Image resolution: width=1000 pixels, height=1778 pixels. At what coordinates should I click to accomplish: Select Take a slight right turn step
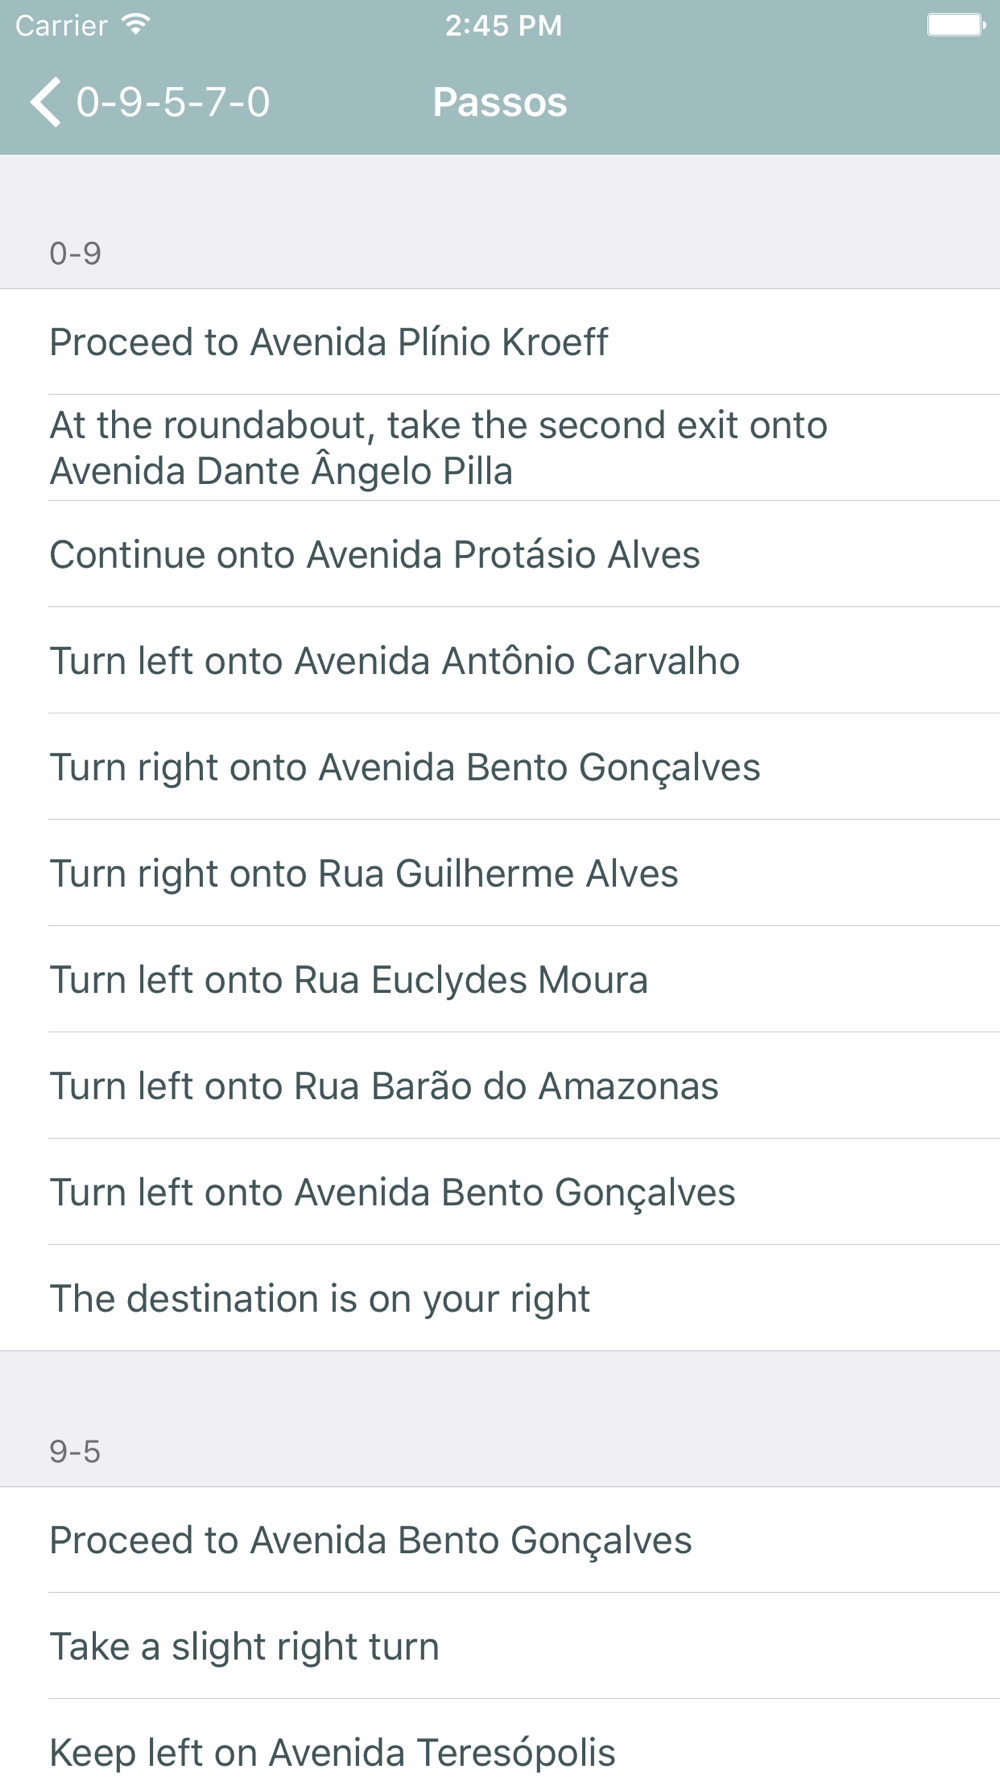point(500,1646)
